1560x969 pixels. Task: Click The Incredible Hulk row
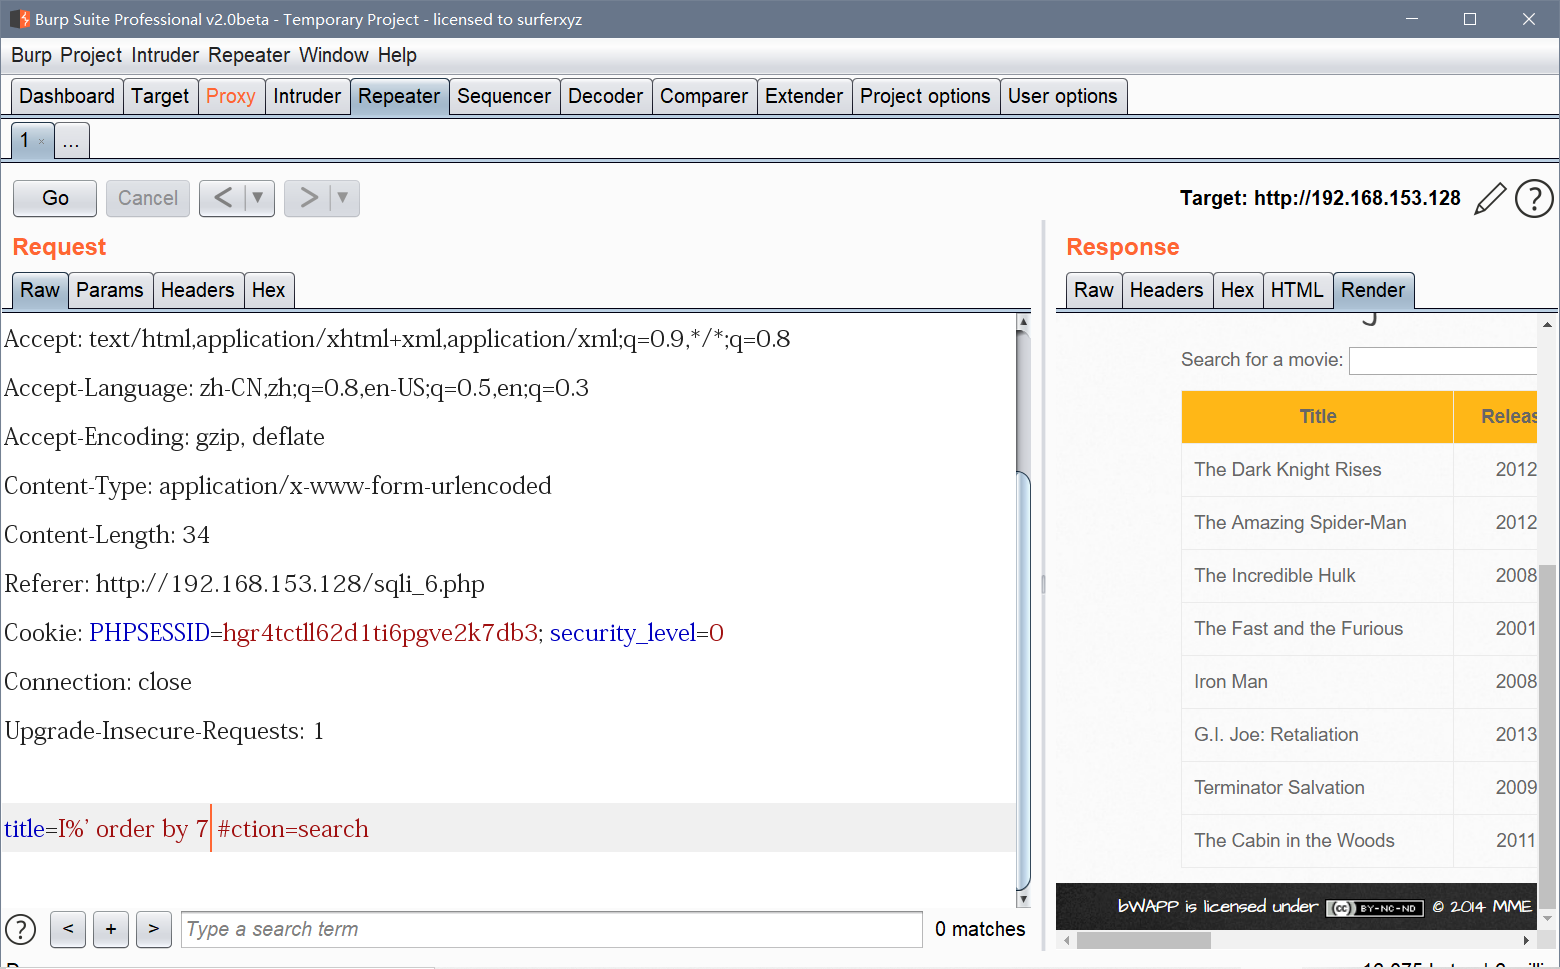[x=1359, y=576]
